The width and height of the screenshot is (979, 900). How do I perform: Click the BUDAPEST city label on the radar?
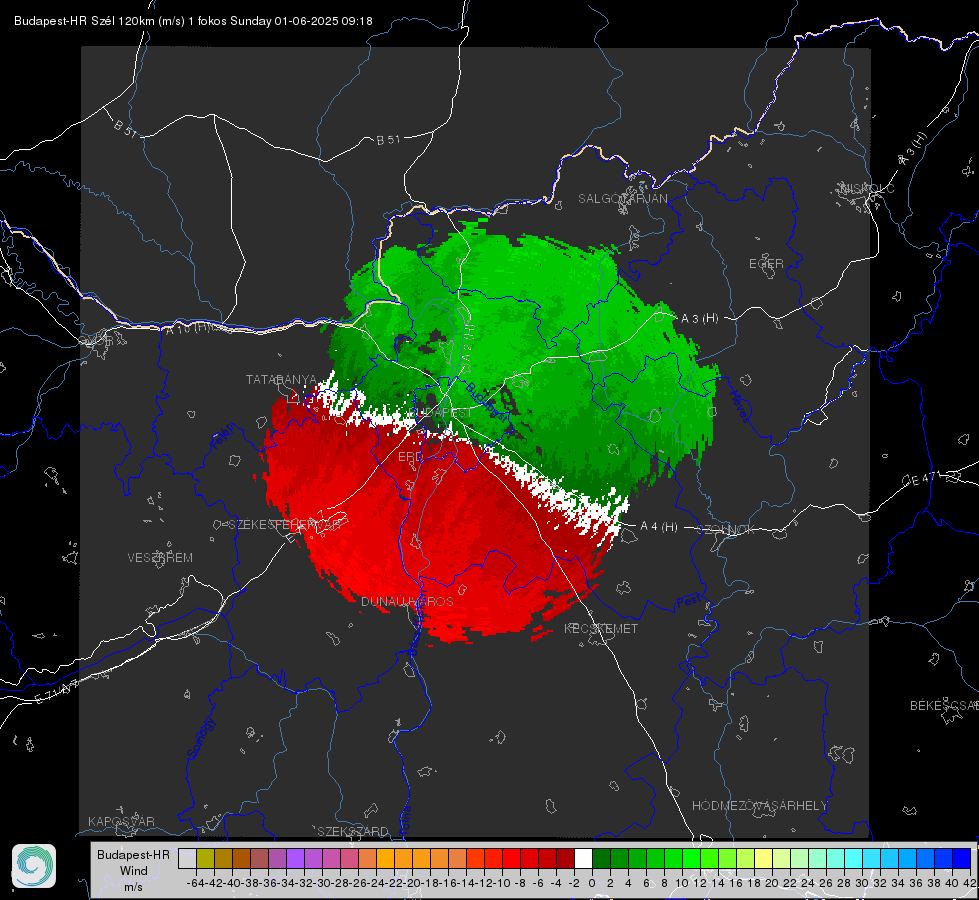coord(442,413)
